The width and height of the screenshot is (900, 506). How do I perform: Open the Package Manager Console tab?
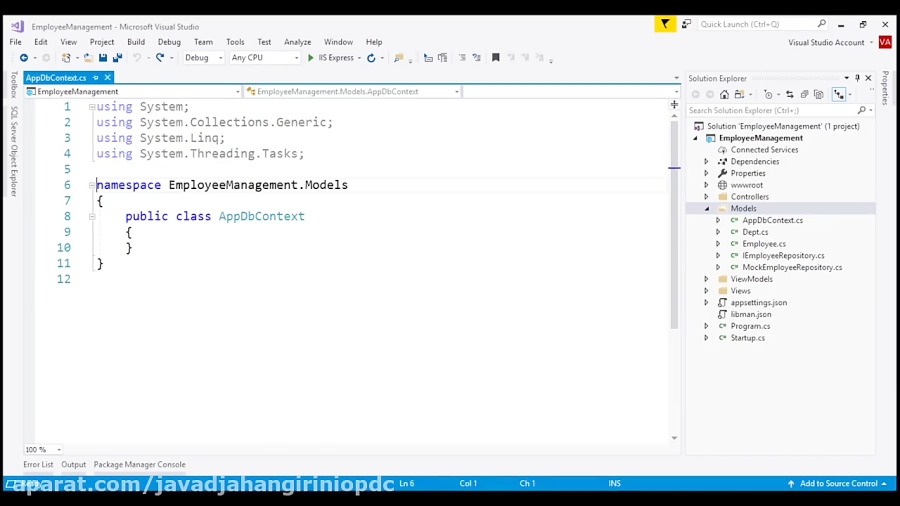[139, 465]
